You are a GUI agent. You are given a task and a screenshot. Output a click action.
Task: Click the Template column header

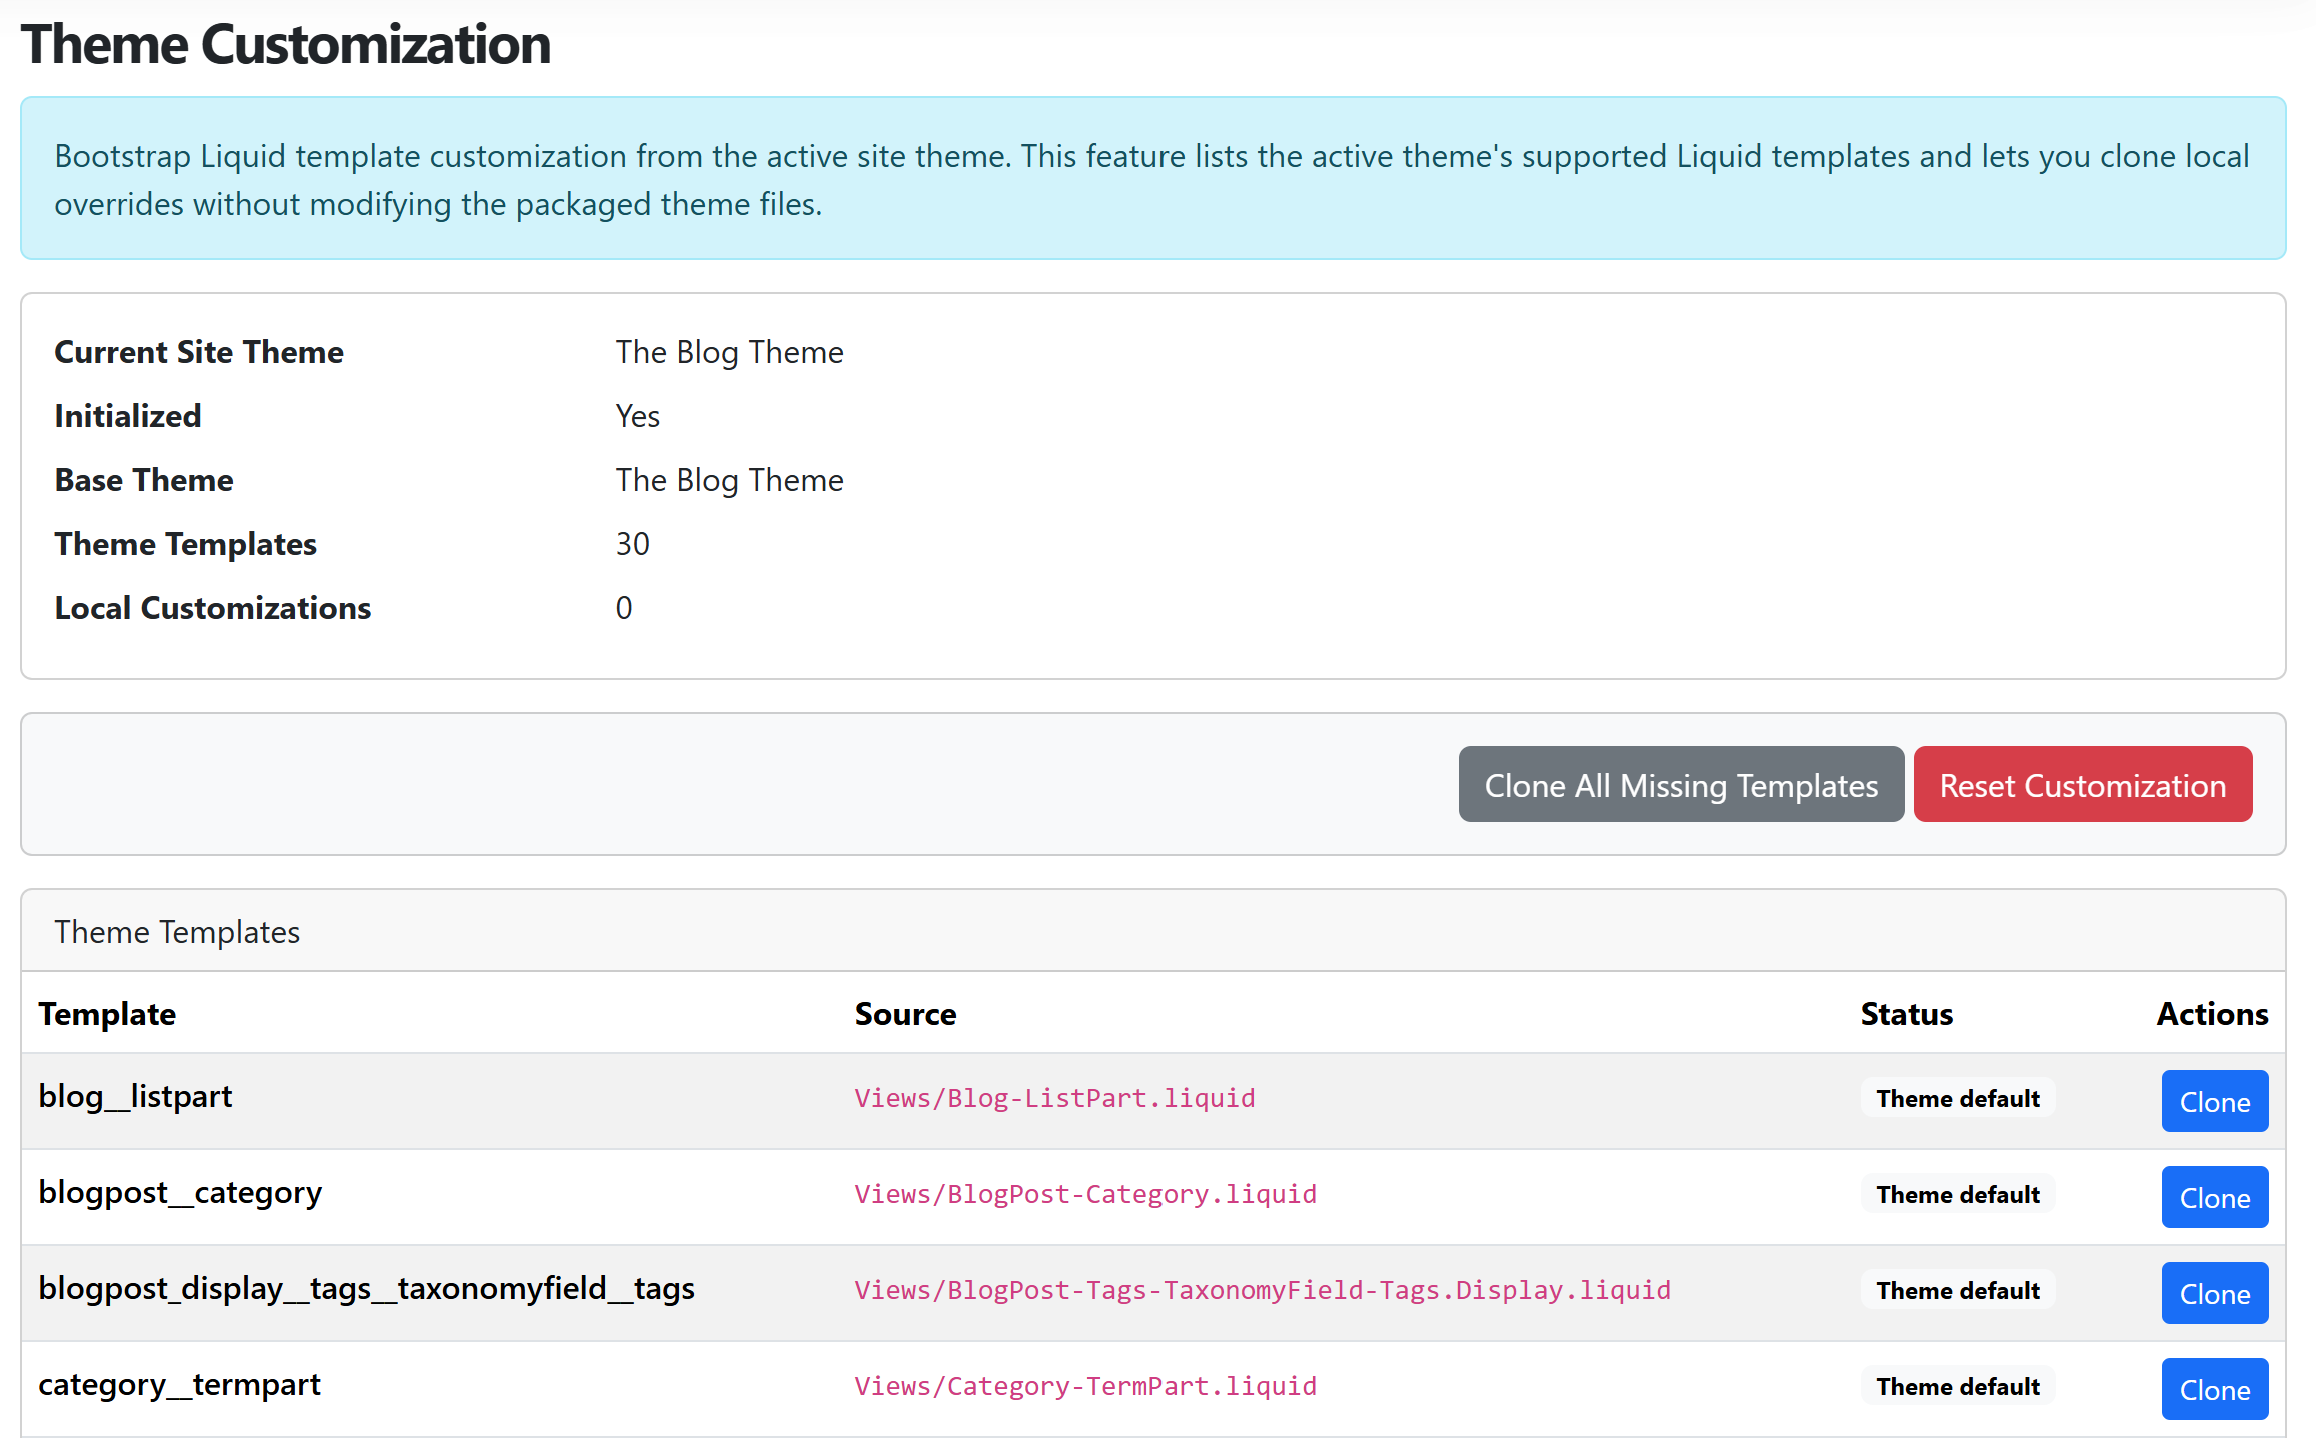click(x=107, y=1014)
